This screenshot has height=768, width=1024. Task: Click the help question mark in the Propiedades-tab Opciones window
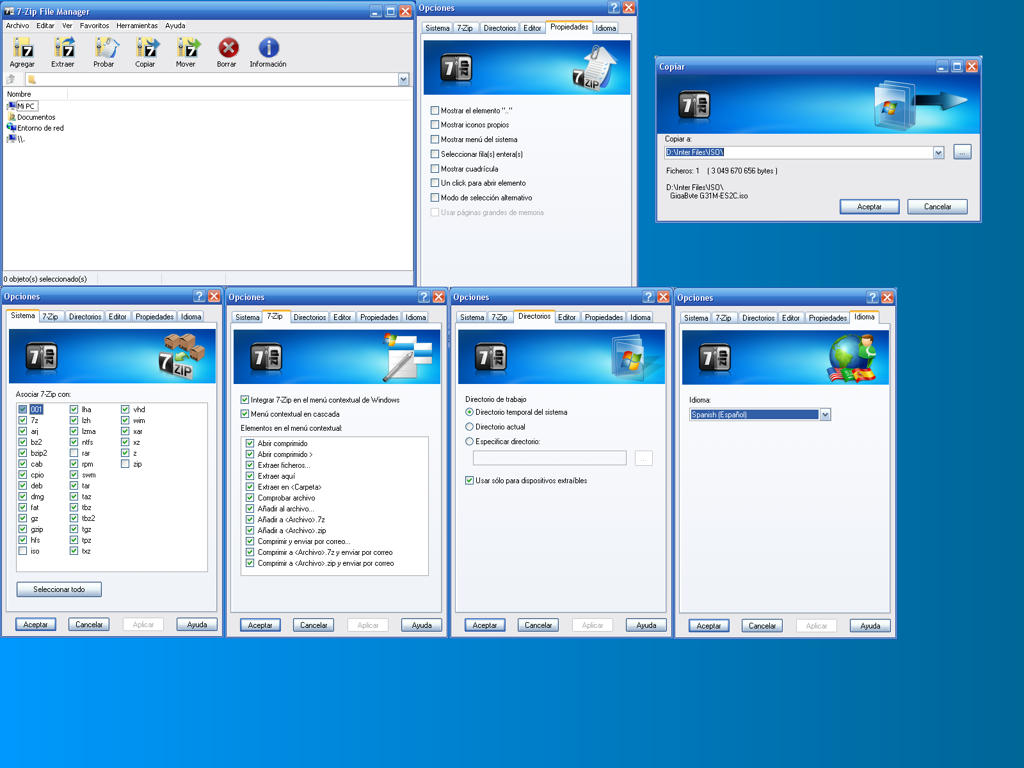coord(613,8)
